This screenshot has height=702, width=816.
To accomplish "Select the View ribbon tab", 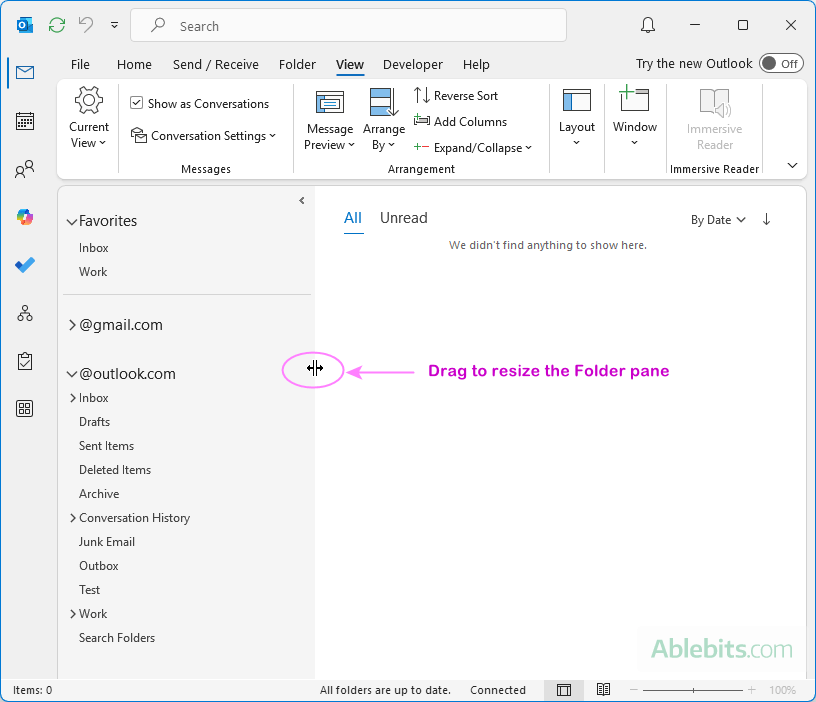I will 350,65.
